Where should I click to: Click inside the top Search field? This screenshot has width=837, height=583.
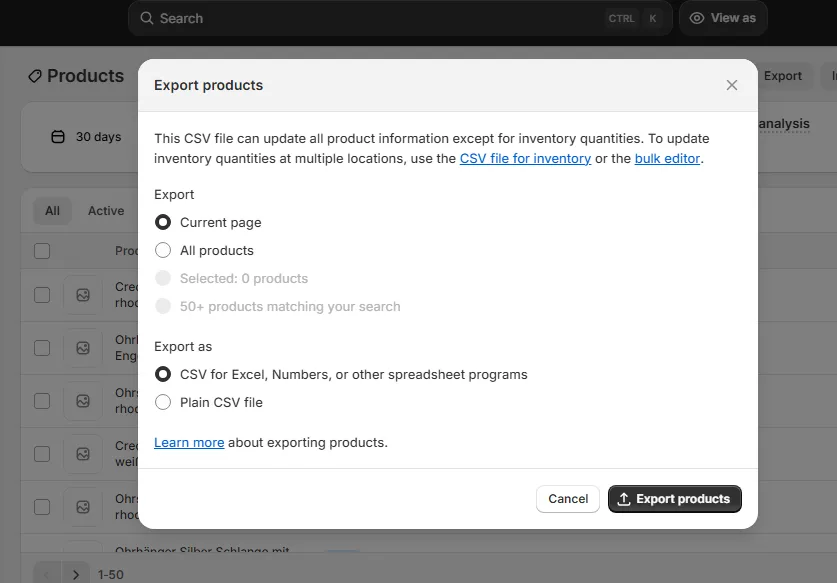point(300,18)
